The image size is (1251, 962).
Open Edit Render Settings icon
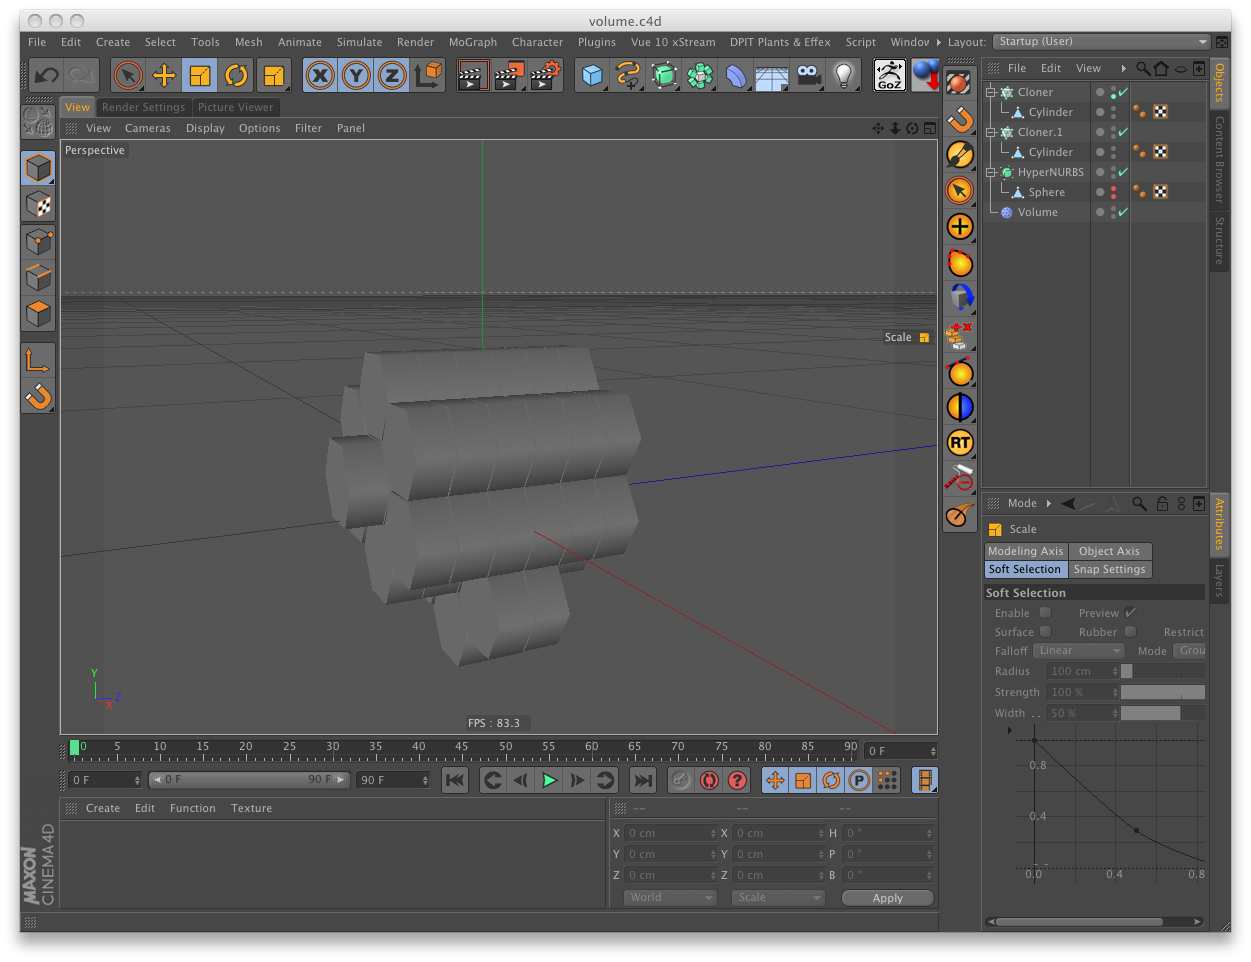click(546, 75)
